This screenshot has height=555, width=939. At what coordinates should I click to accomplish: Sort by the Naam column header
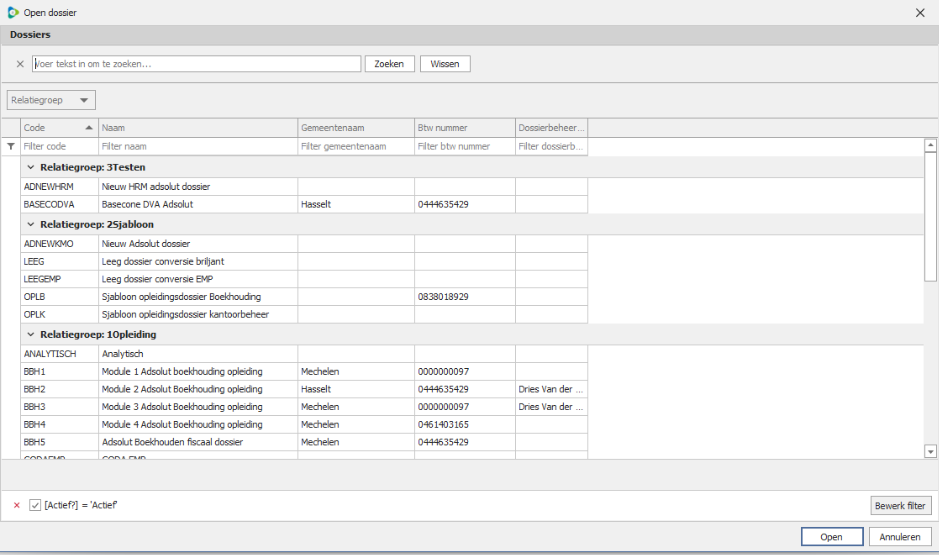198,128
